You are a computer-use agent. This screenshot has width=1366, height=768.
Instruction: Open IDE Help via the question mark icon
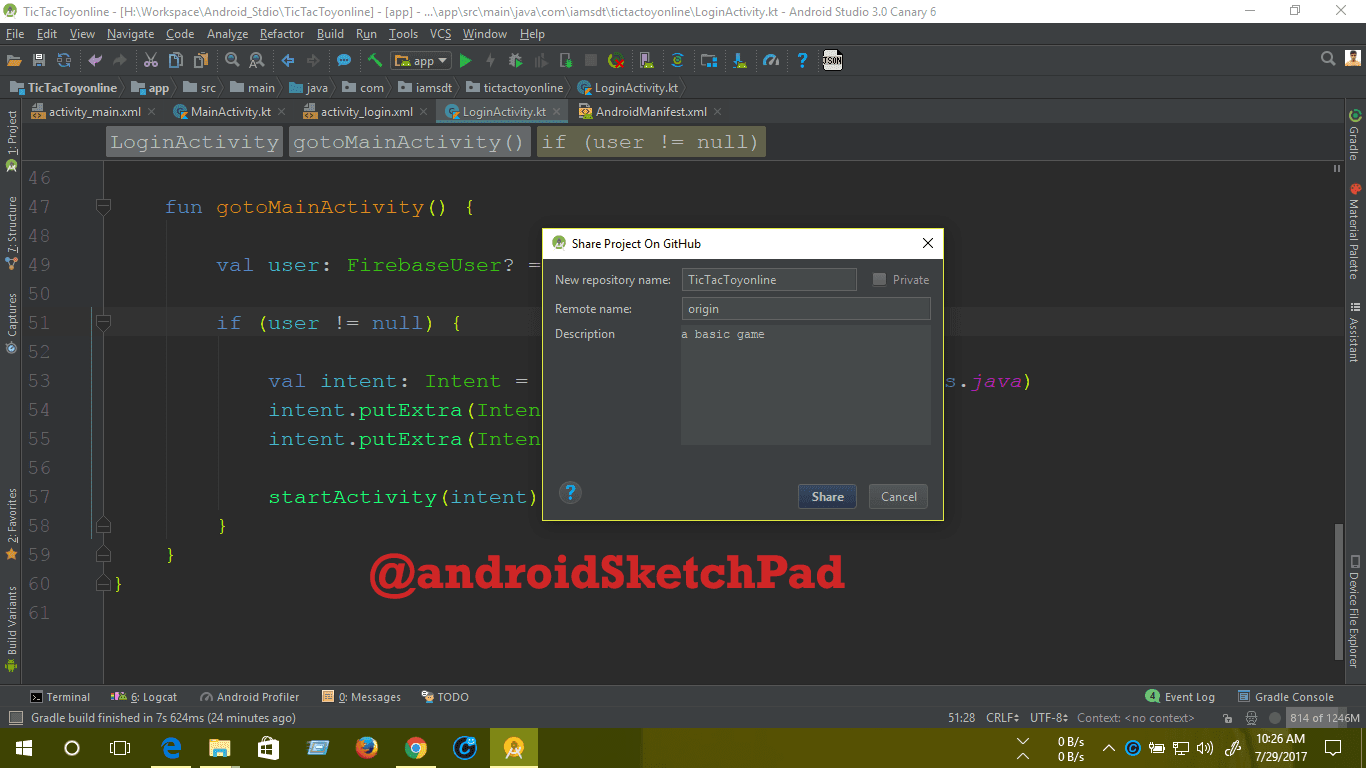[x=801, y=60]
